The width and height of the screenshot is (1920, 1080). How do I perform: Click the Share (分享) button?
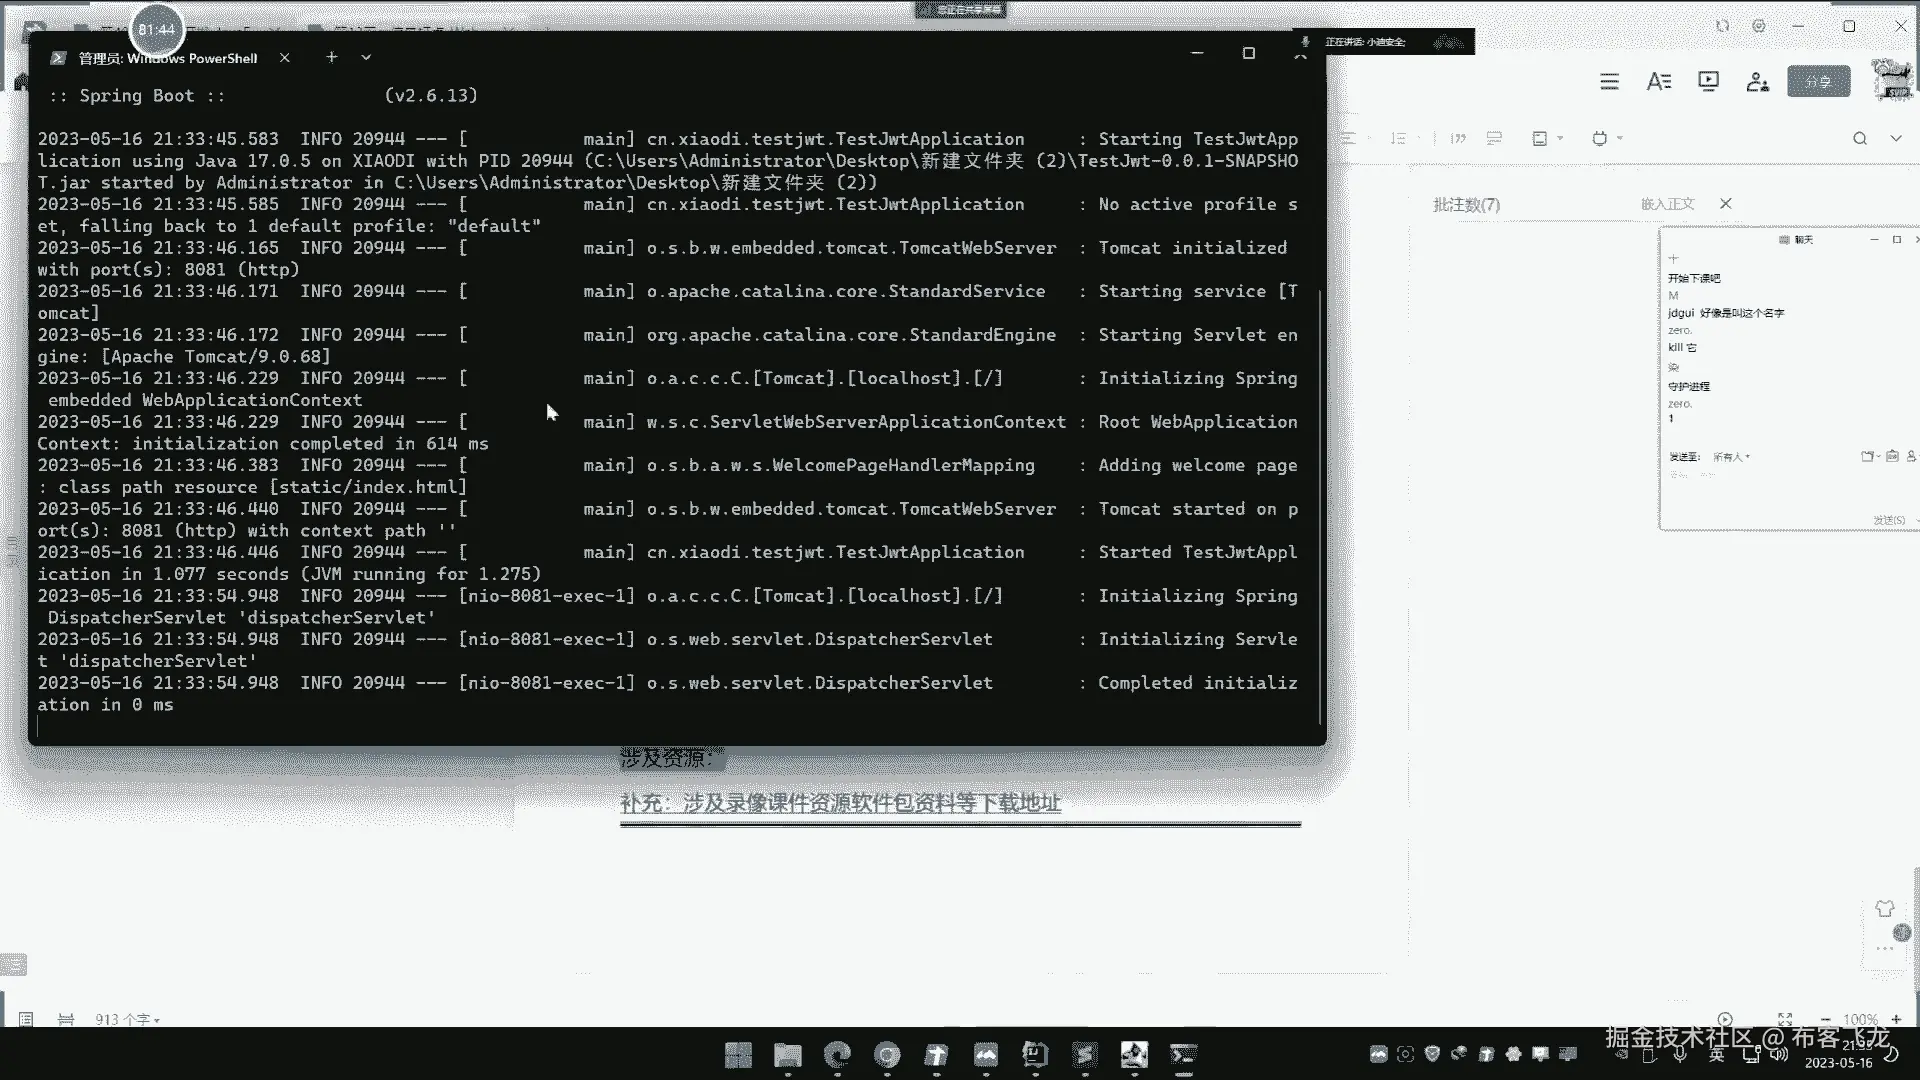(1818, 82)
